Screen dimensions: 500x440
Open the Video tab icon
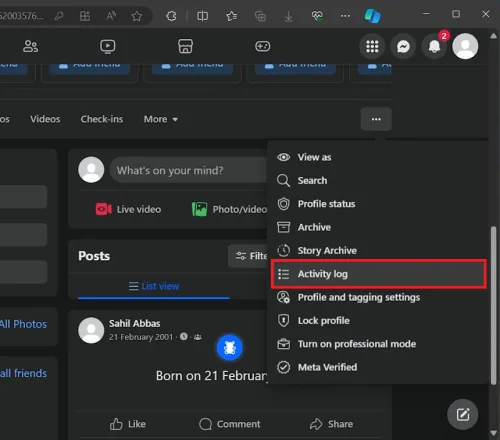point(108,46)
